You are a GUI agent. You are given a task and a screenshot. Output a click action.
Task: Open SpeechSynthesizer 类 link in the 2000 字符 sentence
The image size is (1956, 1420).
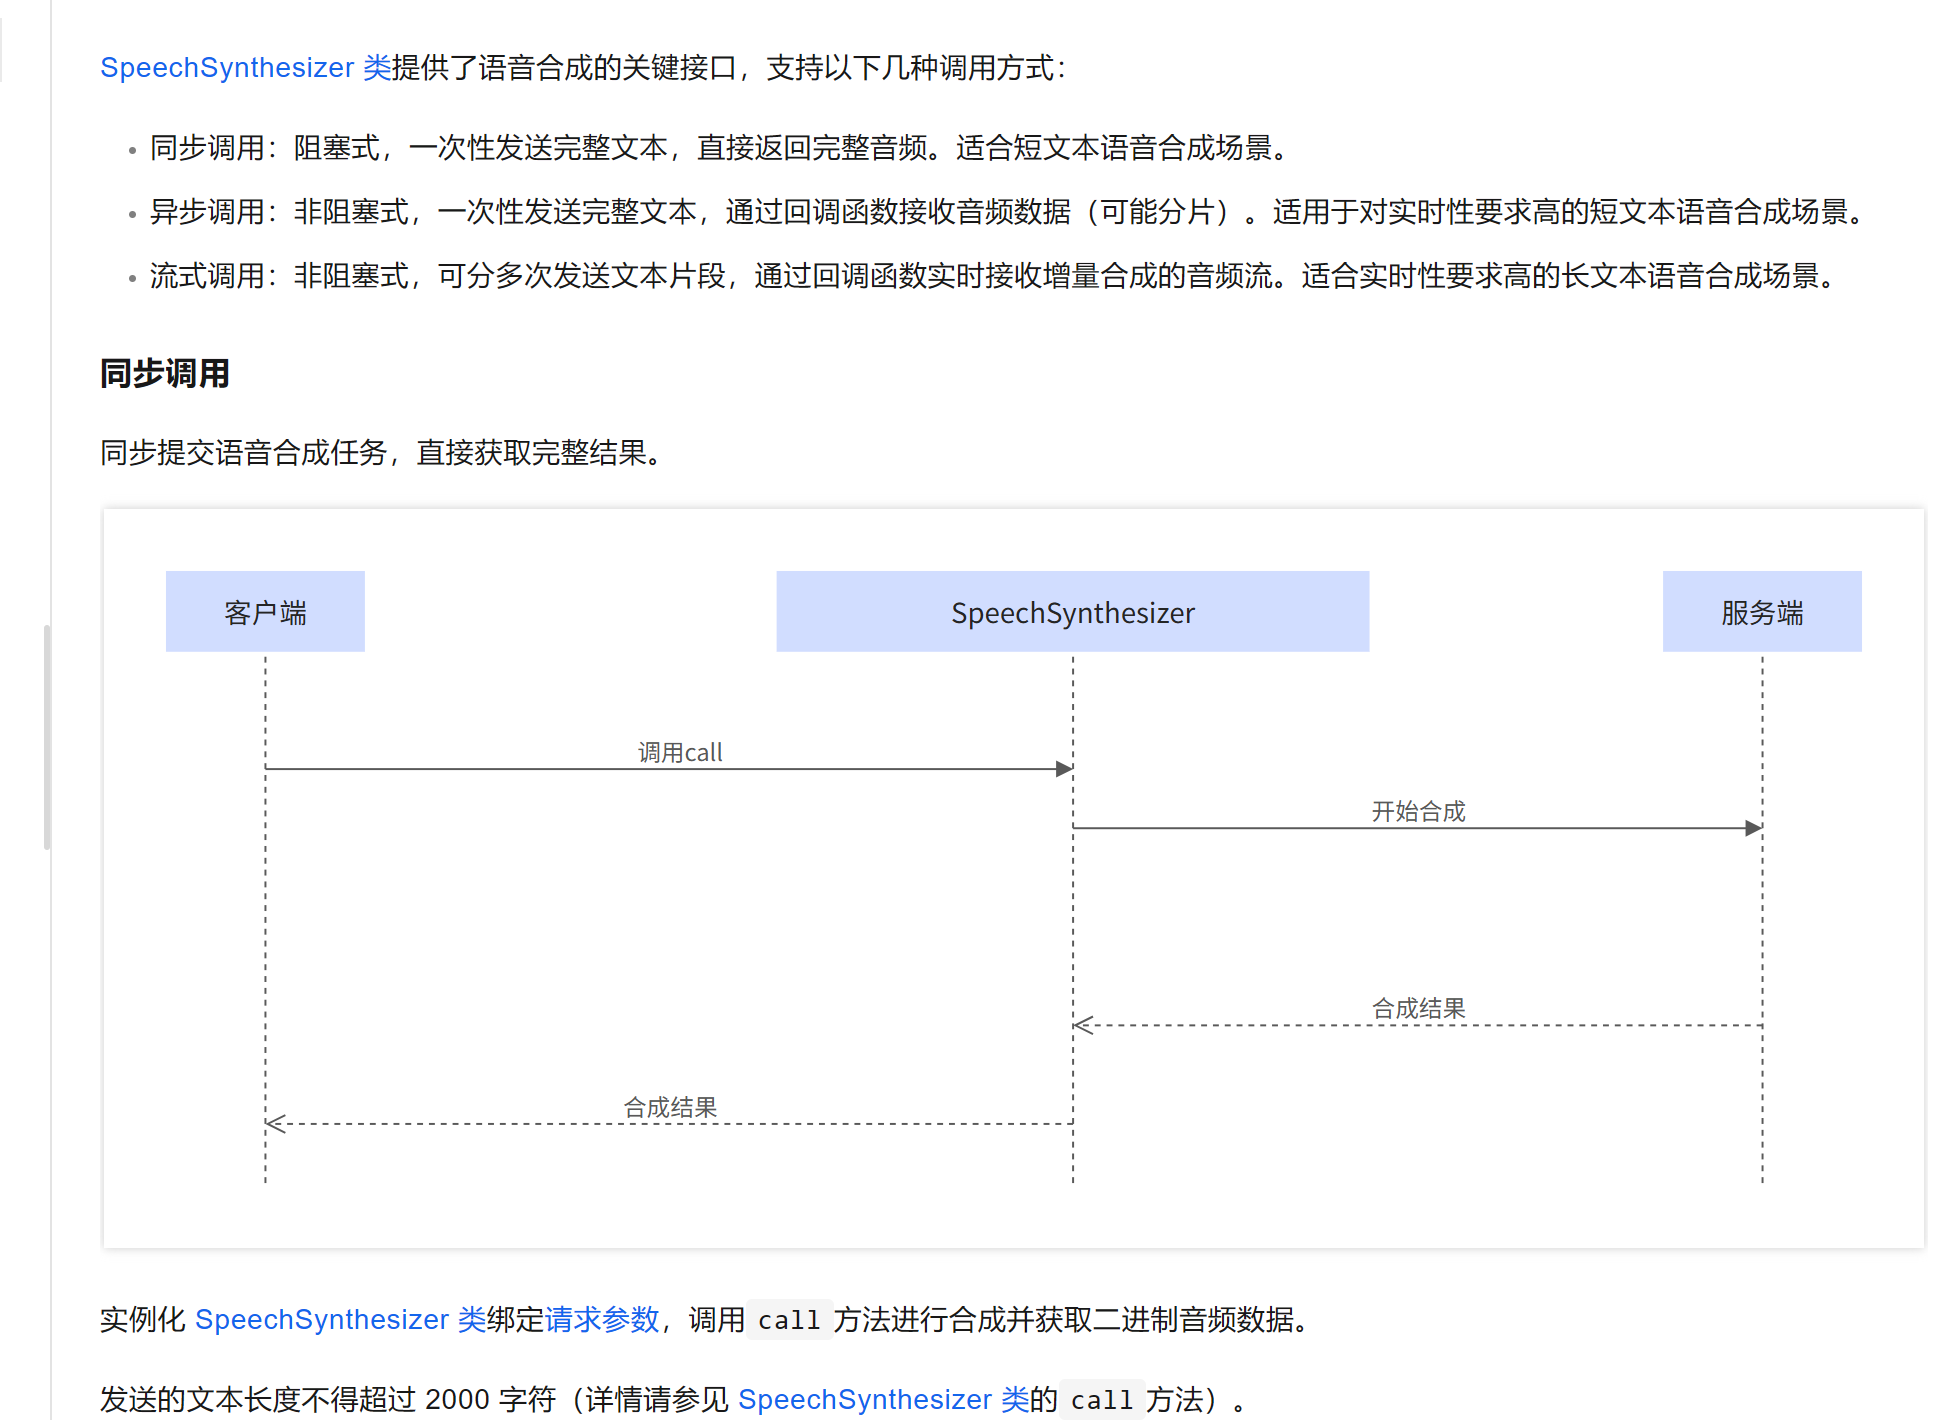(883, 1400)
